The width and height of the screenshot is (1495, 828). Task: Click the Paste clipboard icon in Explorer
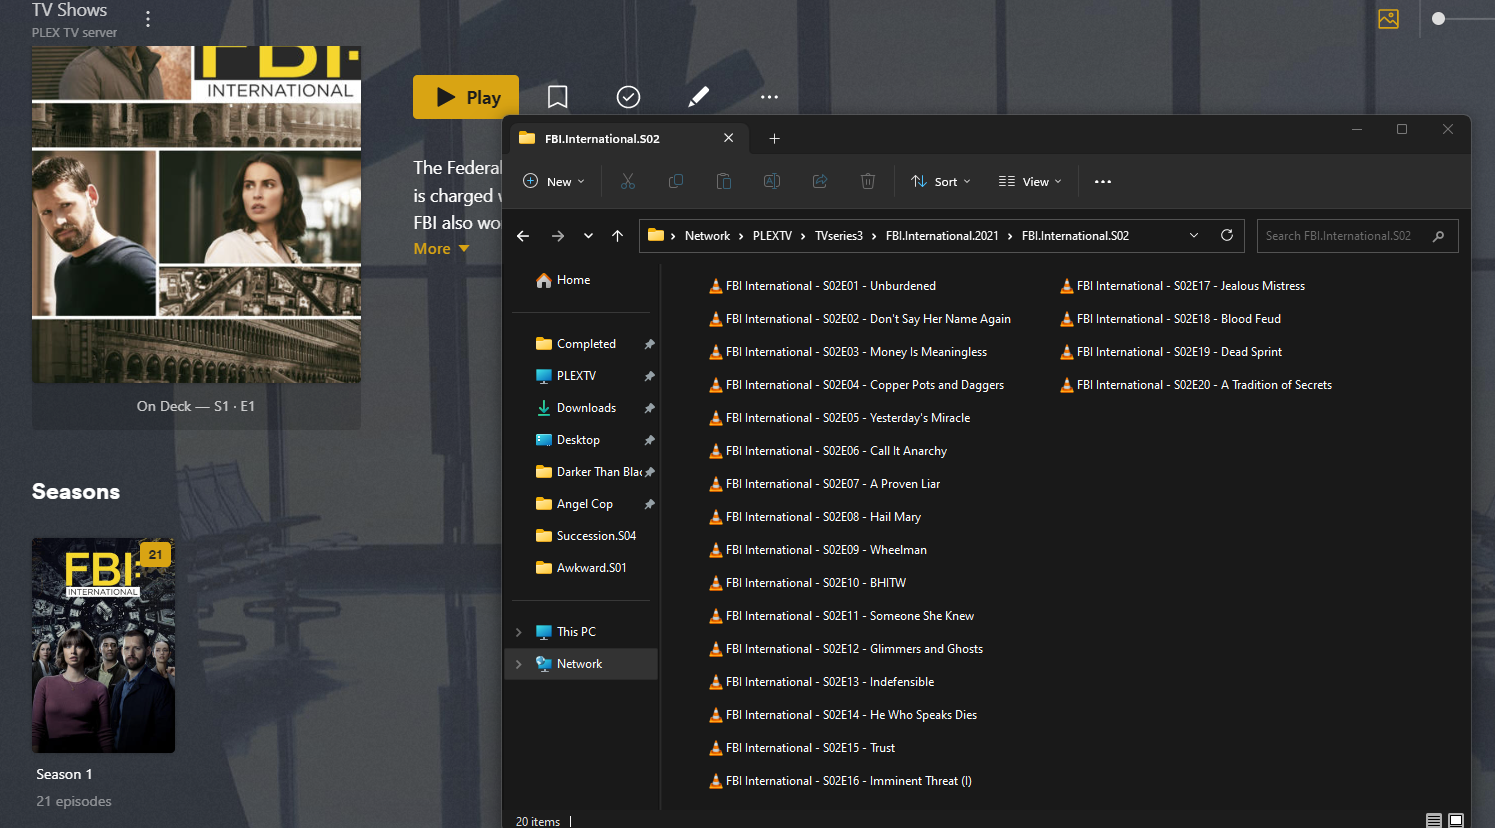[x=724, y=181]
